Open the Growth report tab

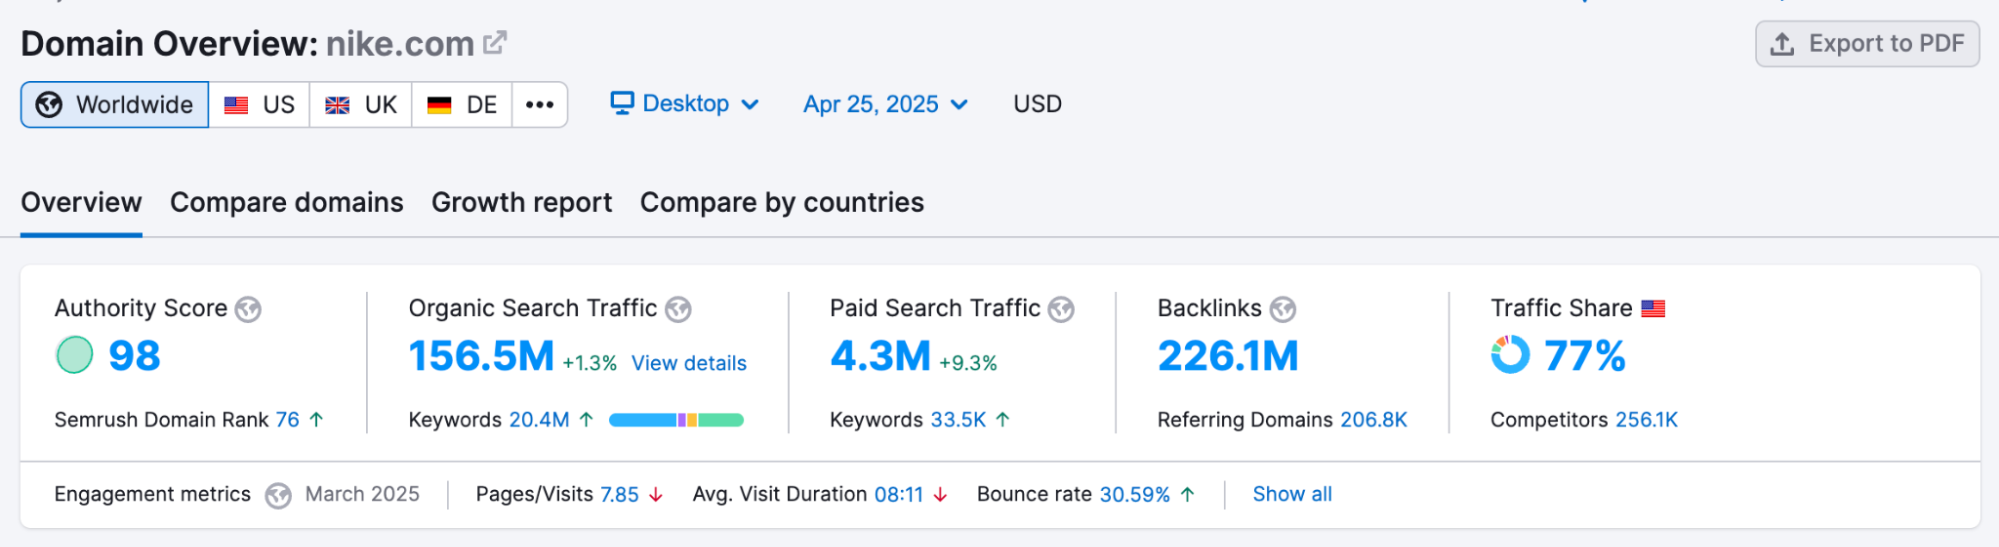tap(522, 203)
